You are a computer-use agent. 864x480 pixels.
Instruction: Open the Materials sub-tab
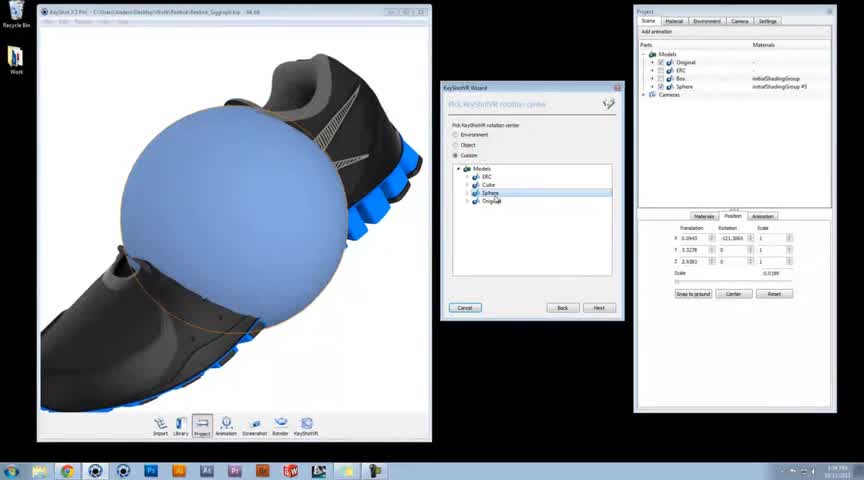[704, 216]
